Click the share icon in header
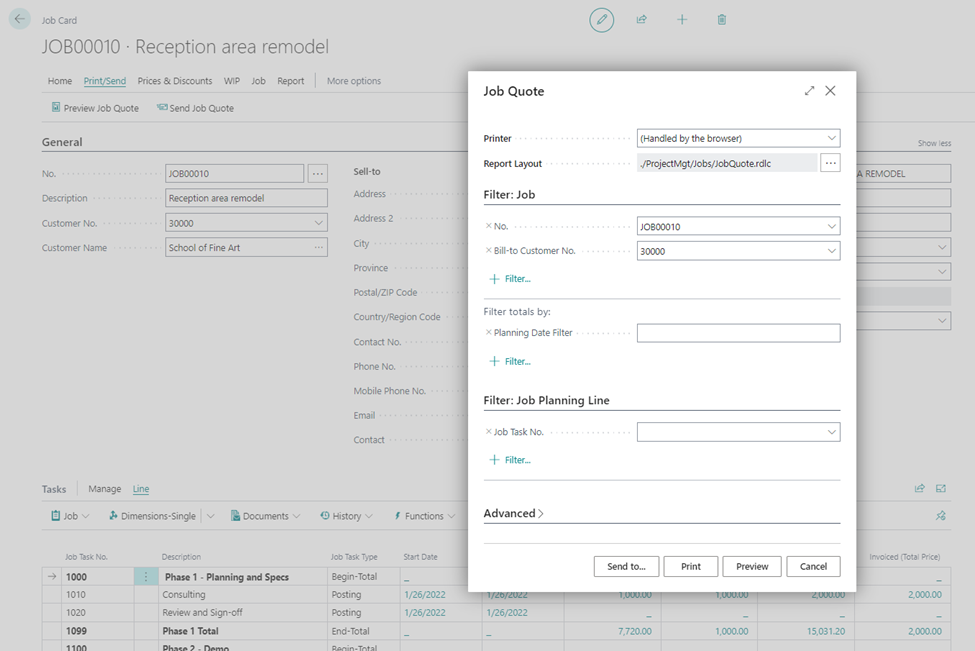This screenshot has height=651, width=975. (x=642, y=19)
